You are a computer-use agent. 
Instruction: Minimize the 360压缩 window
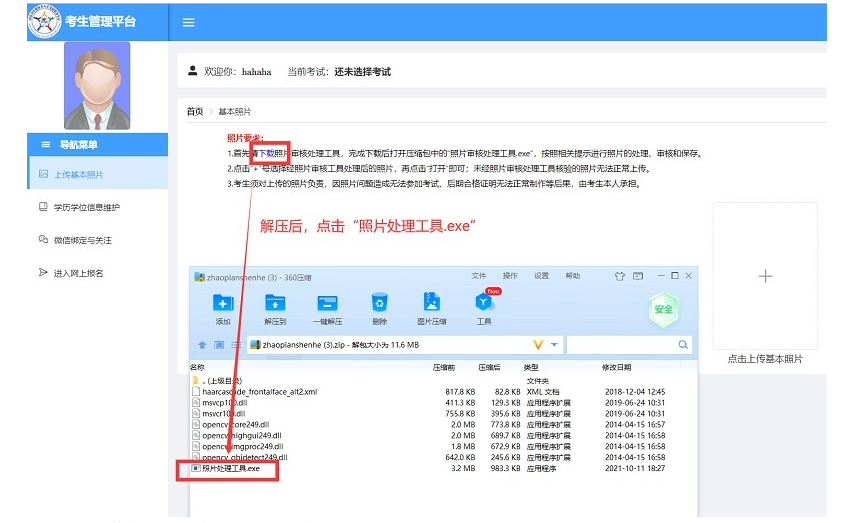(661, 276)
